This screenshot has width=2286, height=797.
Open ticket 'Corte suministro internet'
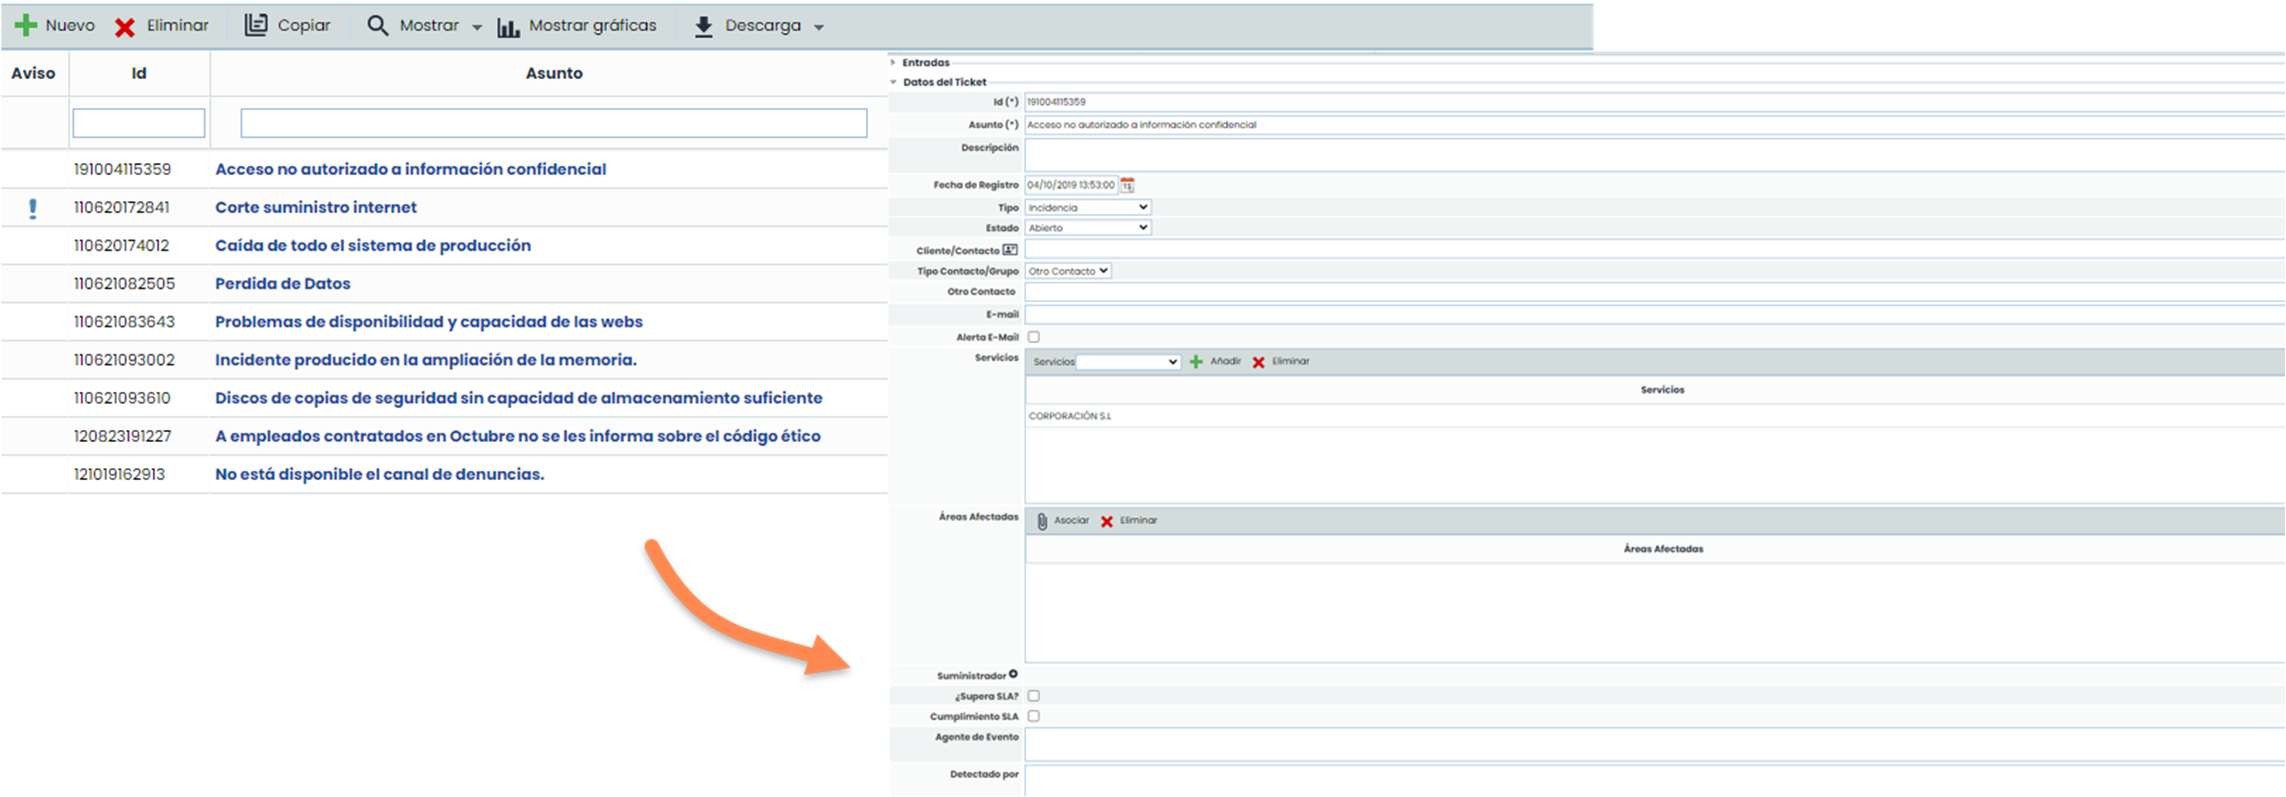pos(316,207)
